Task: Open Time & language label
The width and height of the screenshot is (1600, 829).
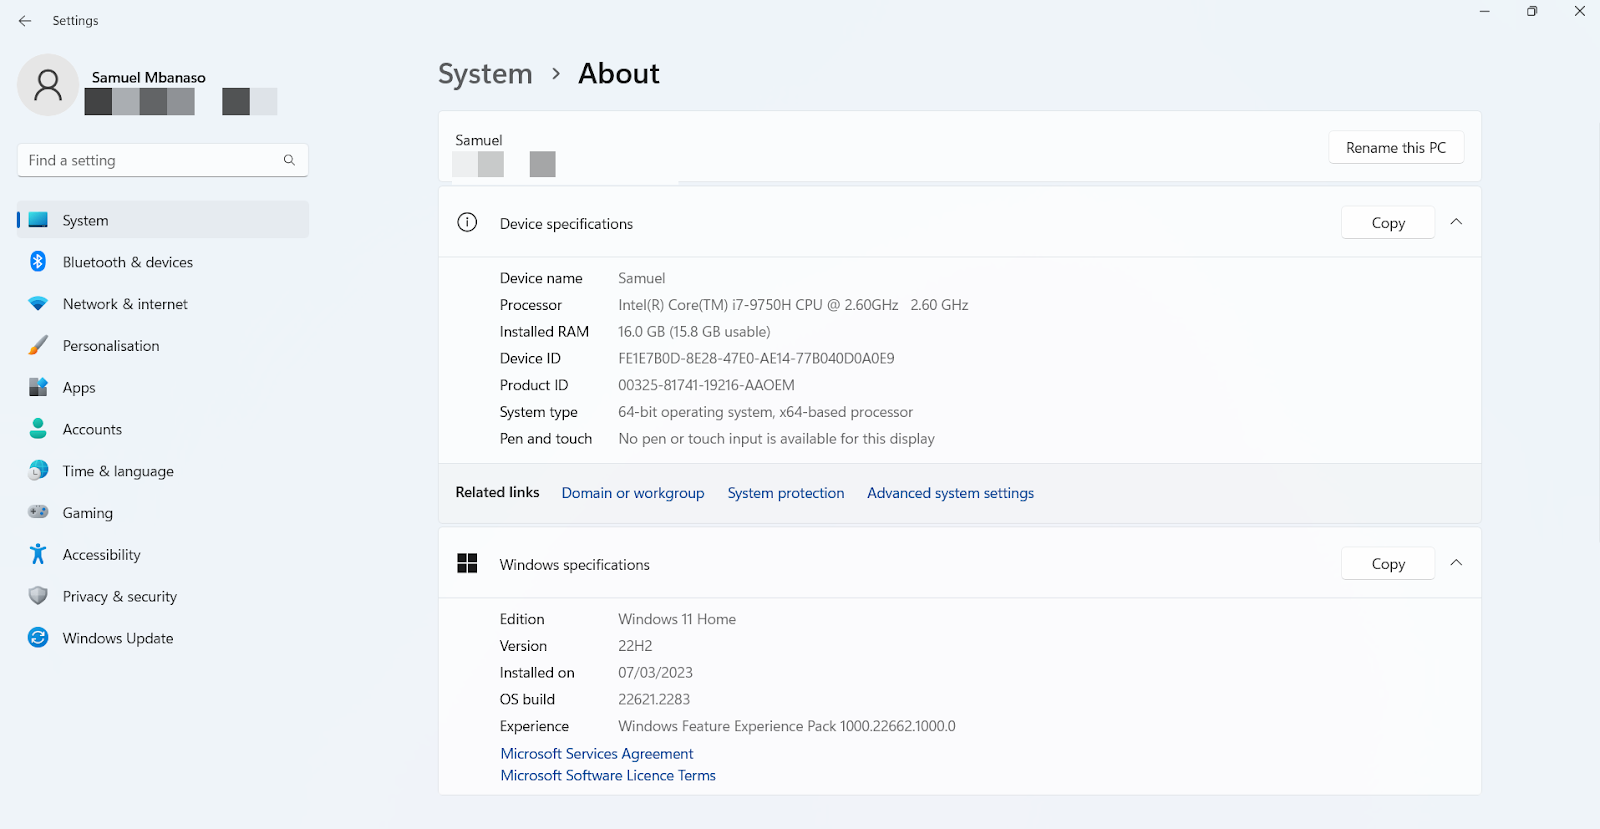Action: (118, 471)
